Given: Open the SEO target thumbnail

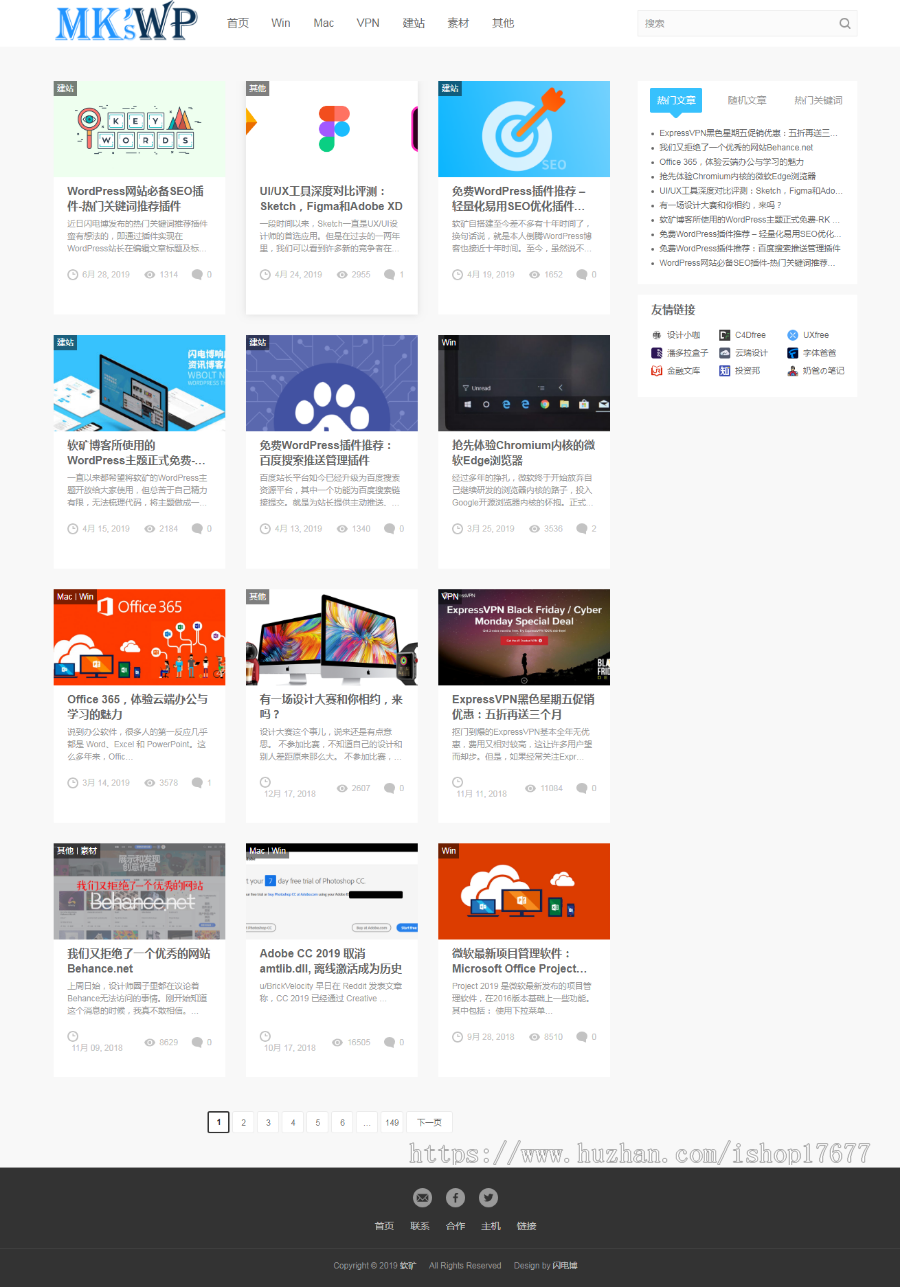Looking at the screenshot, I should coord(523,129).
